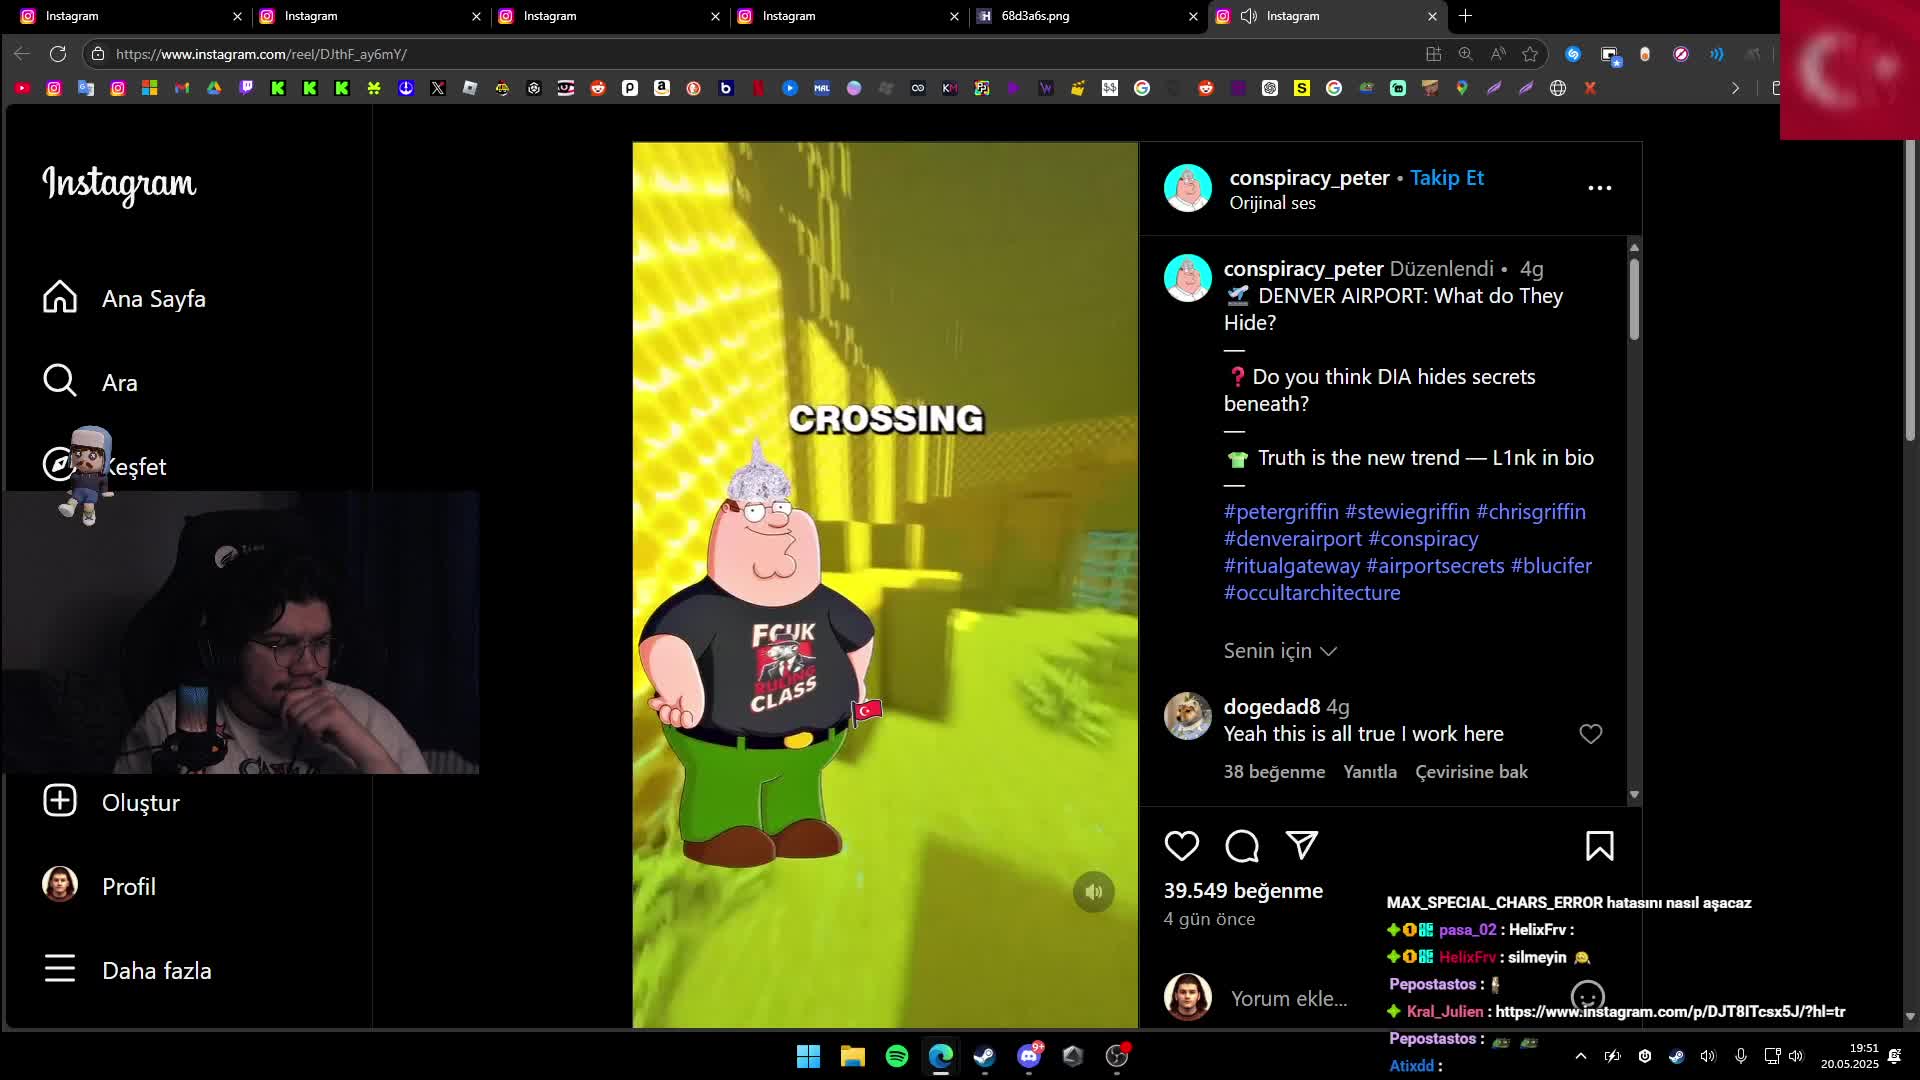Open ChatGPT bookmark in bookmarks bar
Screen dimensions: 1920x1080
(1270, 88)
